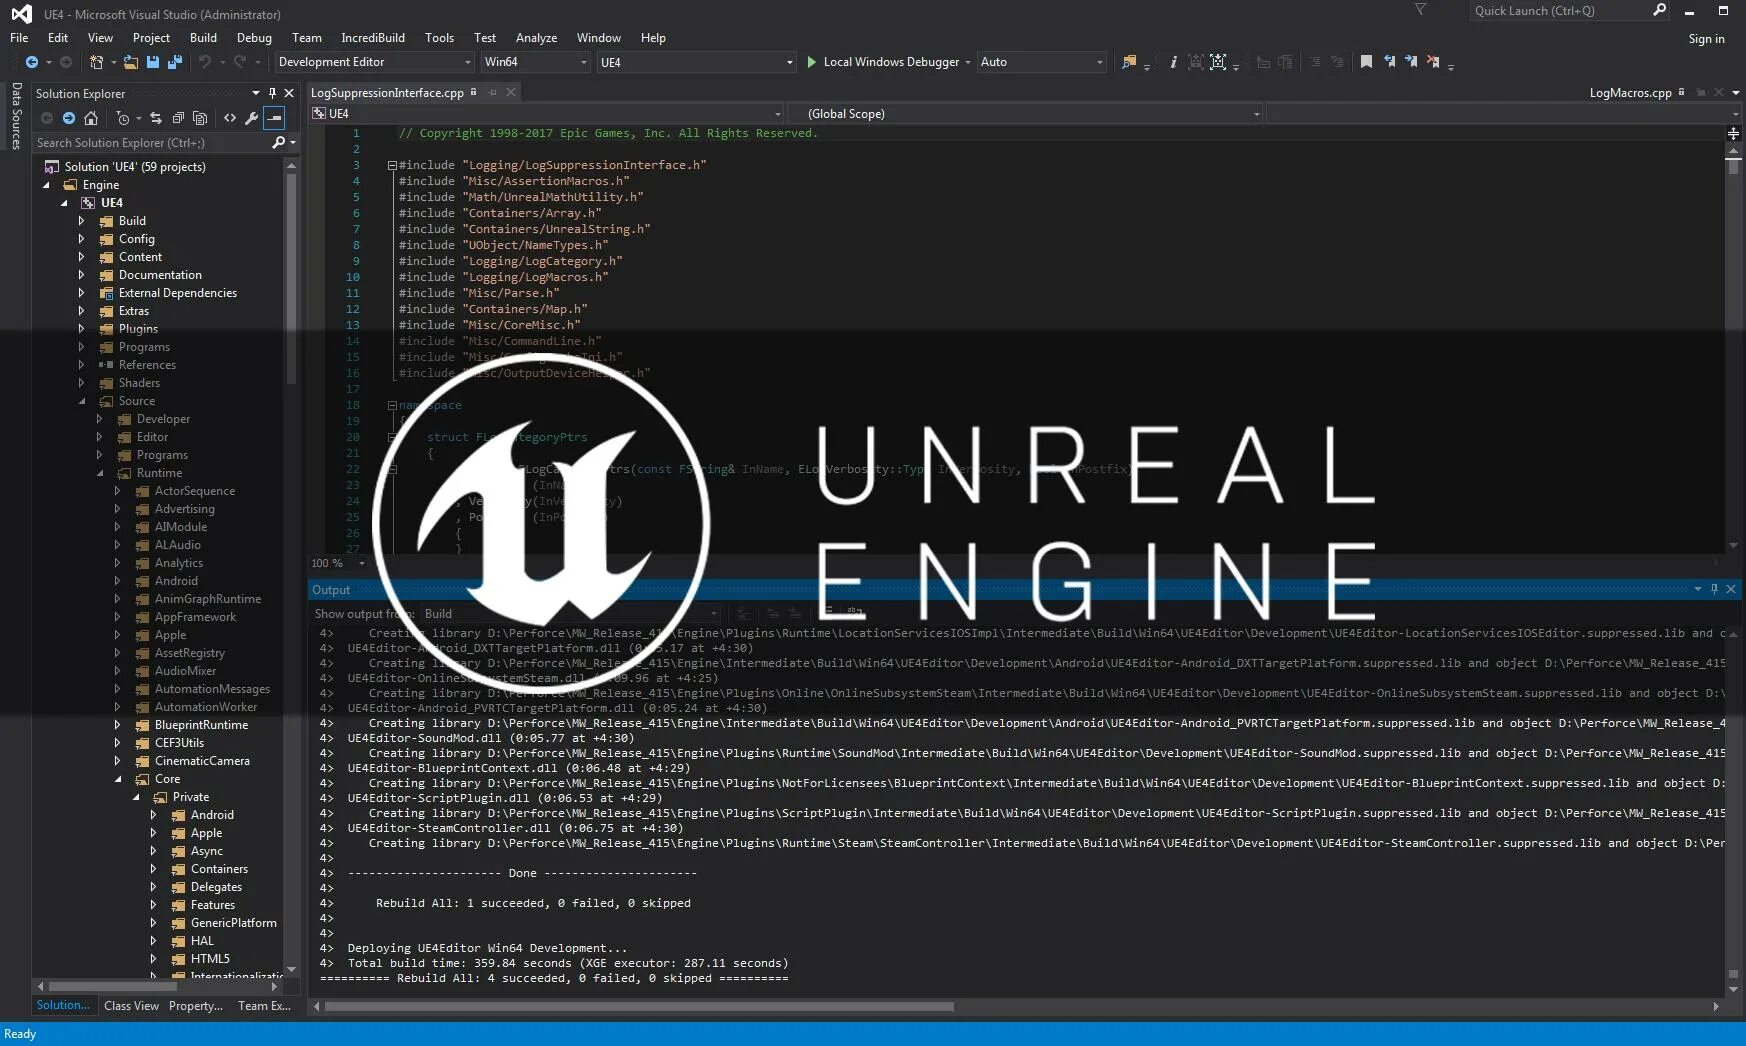The width and height of the screenshot is (1746, 1046).
Task: Open the Team Ex... bottom tab
Action: pos(264,1006)
